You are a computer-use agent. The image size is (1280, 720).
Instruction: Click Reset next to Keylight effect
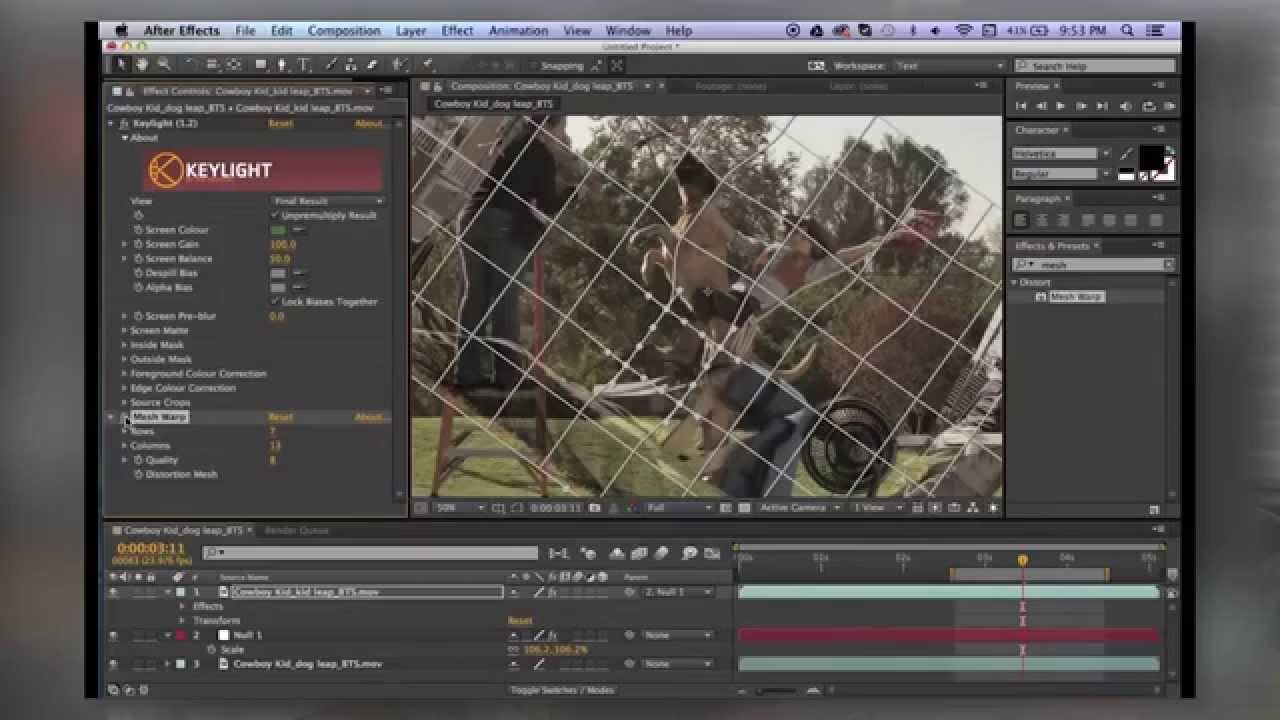(x=281, y=124)
